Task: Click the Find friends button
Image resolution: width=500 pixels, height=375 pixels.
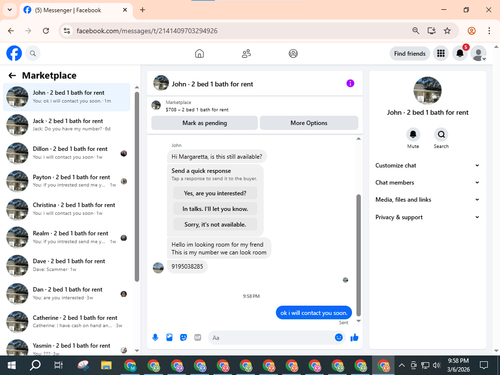Action: tap(410, 53)
